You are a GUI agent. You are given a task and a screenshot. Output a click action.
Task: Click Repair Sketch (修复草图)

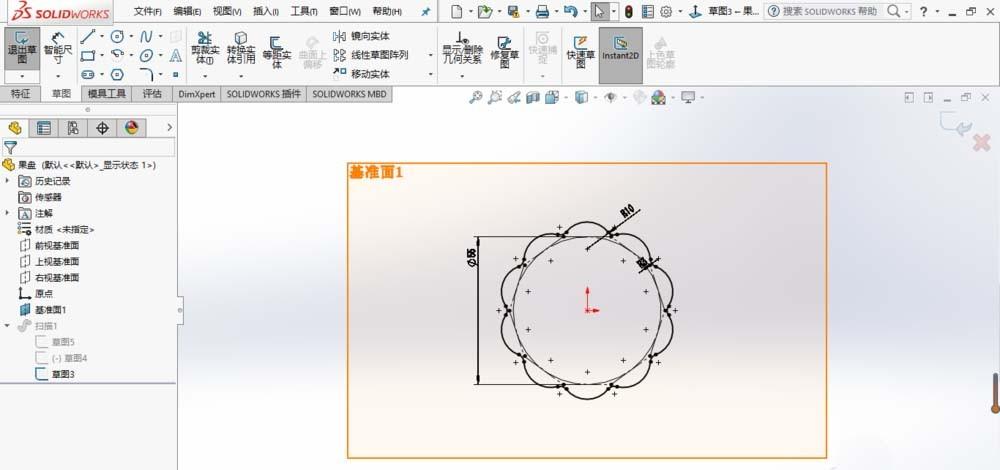504,51
